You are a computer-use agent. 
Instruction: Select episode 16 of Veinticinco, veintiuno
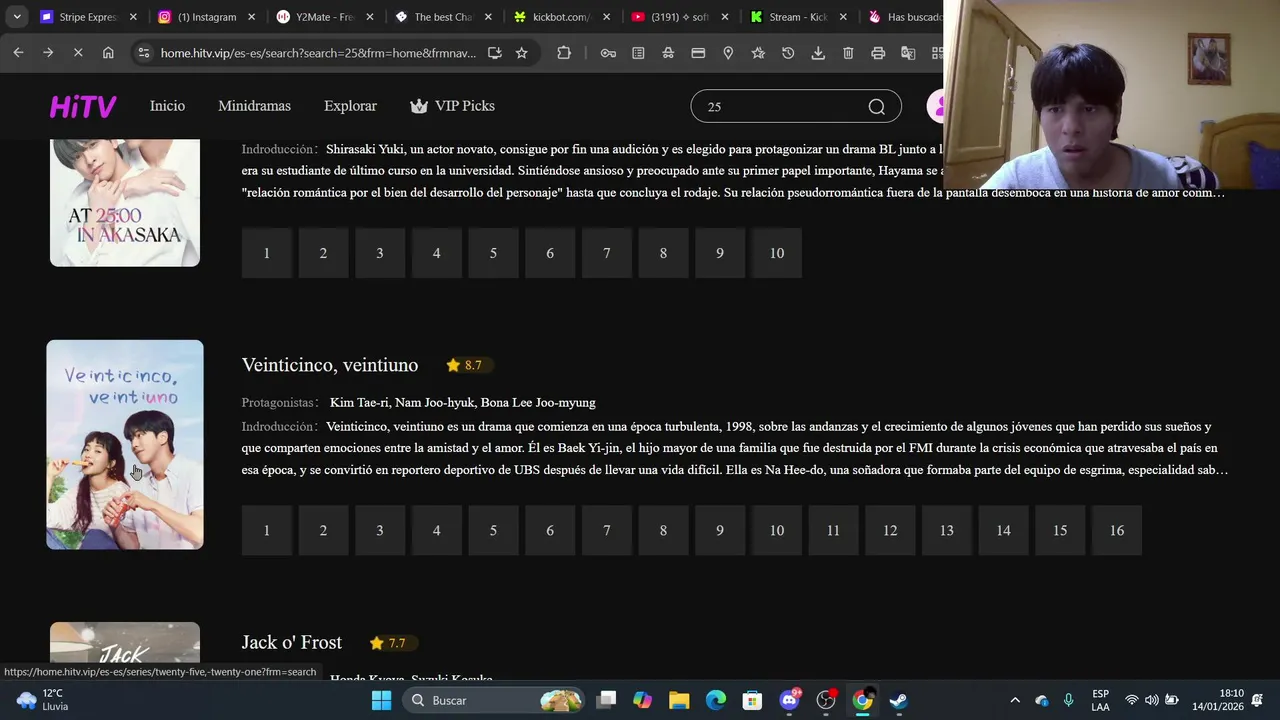point(1117,530)
